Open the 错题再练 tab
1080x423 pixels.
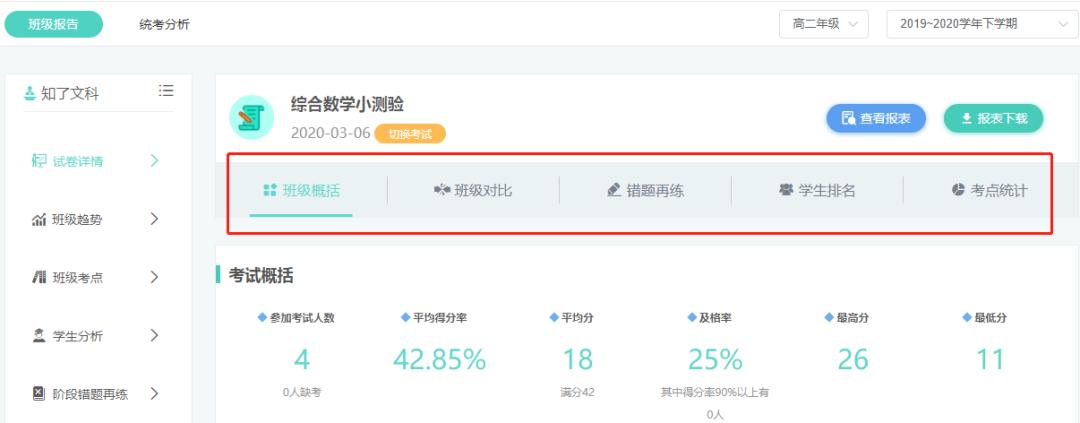point(645,190)
